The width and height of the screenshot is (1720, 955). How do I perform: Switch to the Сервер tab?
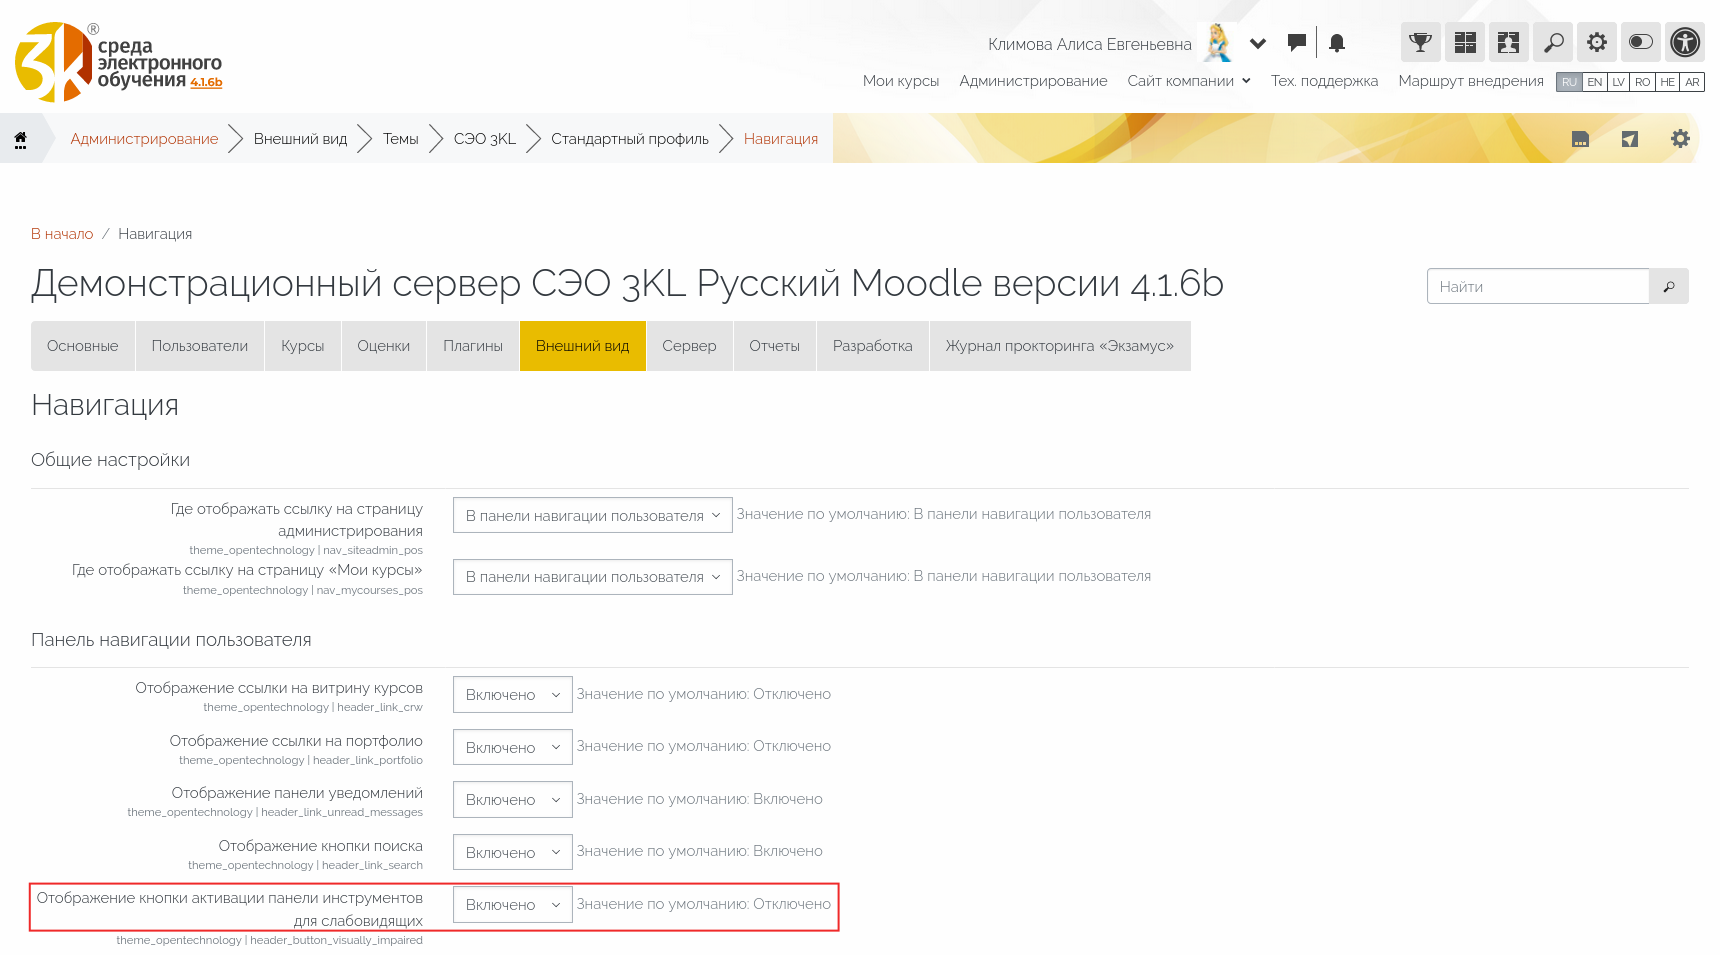pos(689,346)
